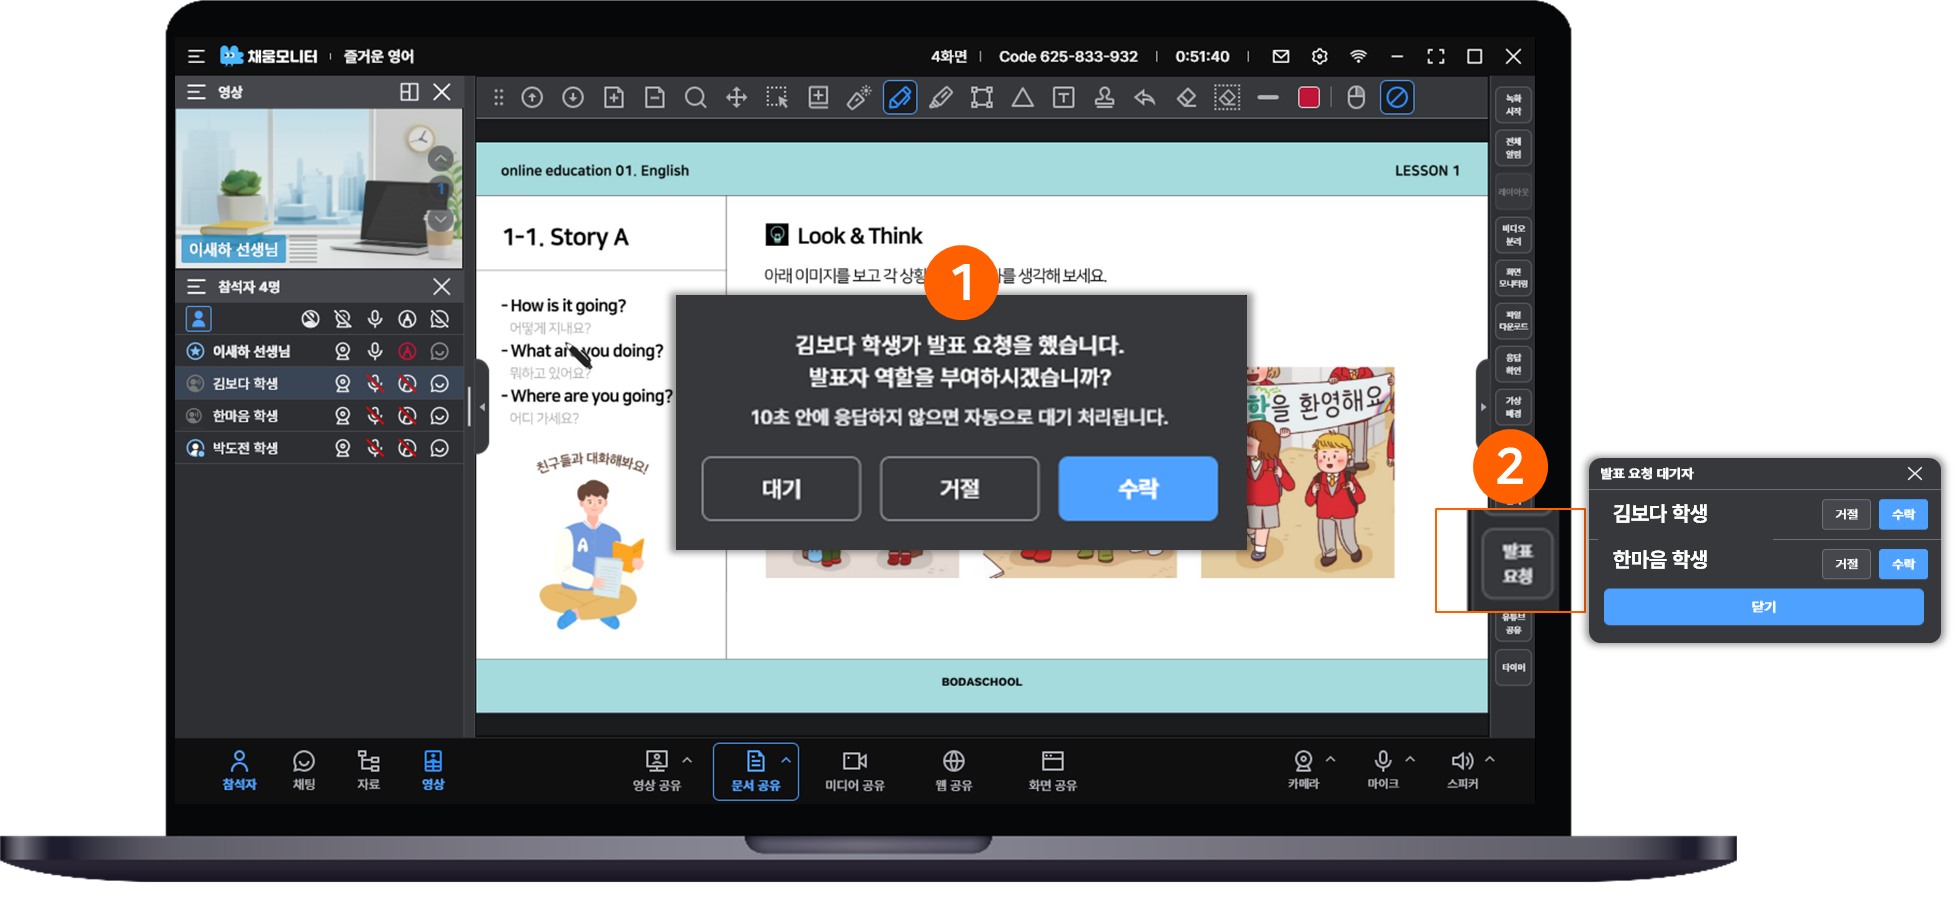1955x901 pixels.
Task: Accept presentation request with 수락
Action: coord(1138,489)
